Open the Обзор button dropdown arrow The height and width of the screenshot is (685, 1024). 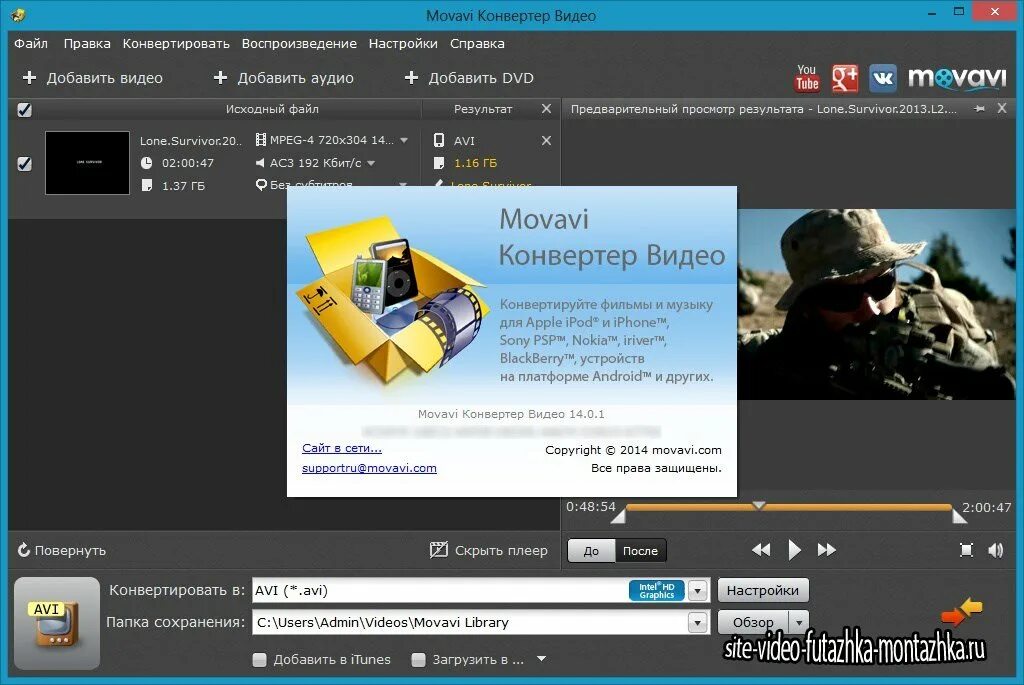pos(799,622)
